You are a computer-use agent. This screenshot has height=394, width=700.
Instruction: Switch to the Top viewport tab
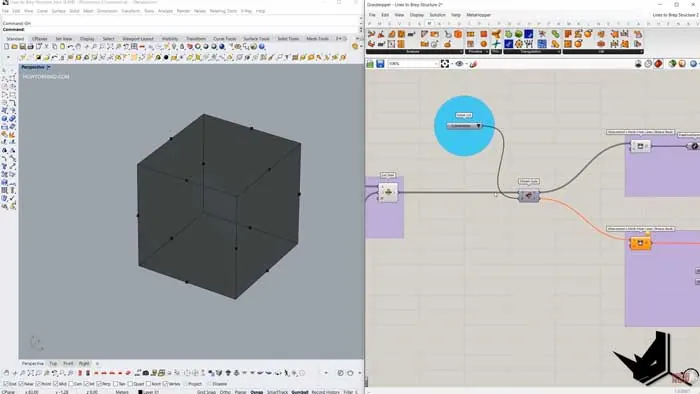point(53,364)
